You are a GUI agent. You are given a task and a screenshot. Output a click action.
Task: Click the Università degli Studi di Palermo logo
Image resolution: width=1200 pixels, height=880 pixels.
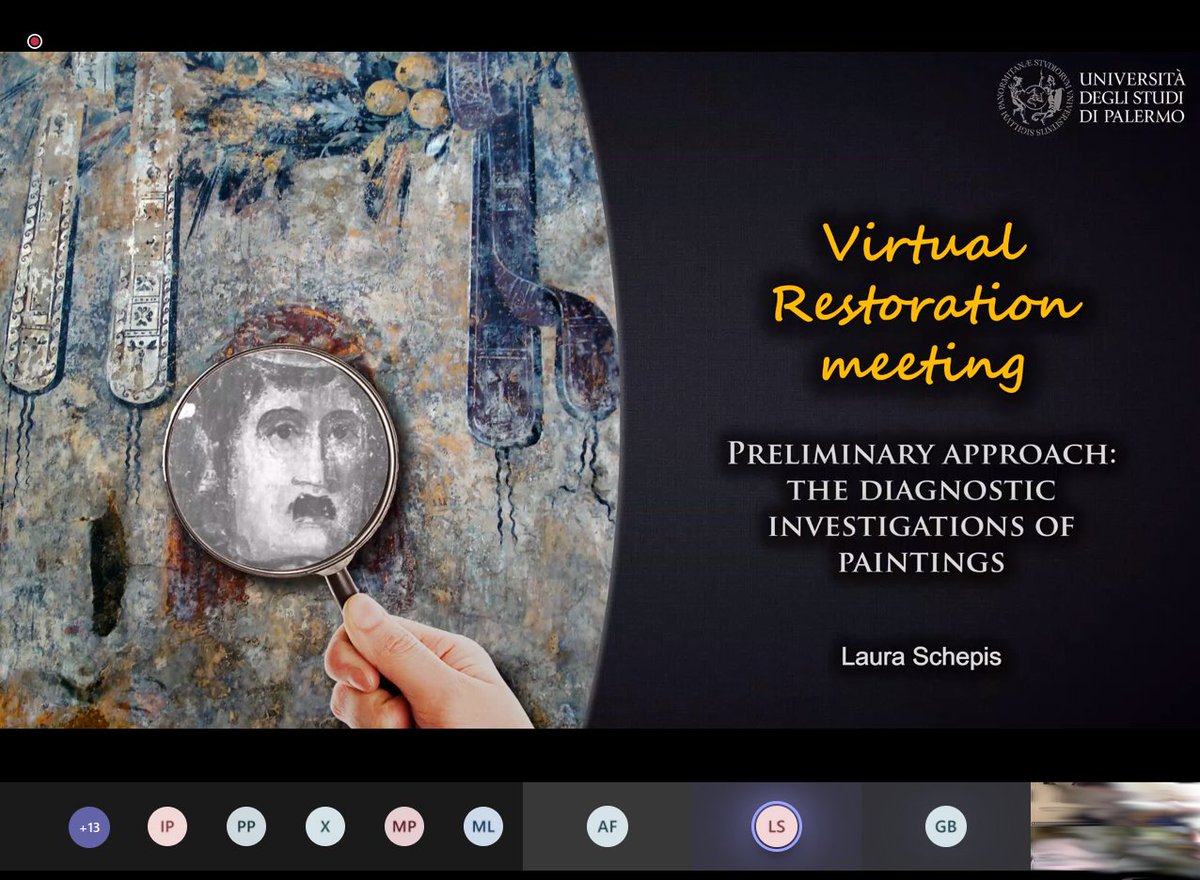click(x=1089, y=96)
